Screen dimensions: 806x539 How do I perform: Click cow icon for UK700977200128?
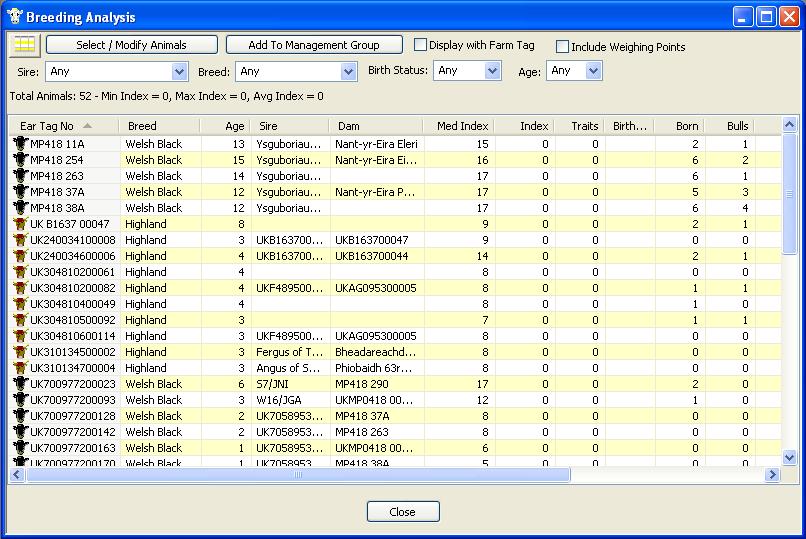tap(20, 415)
